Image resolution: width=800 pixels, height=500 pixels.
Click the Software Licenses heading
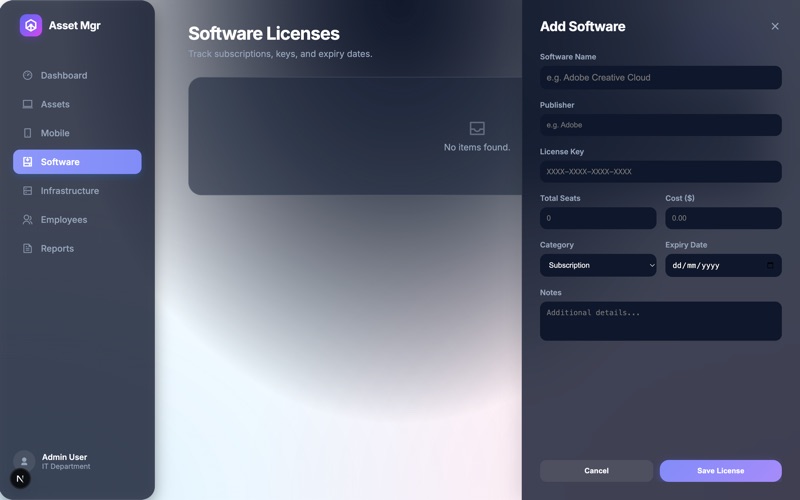264,33
